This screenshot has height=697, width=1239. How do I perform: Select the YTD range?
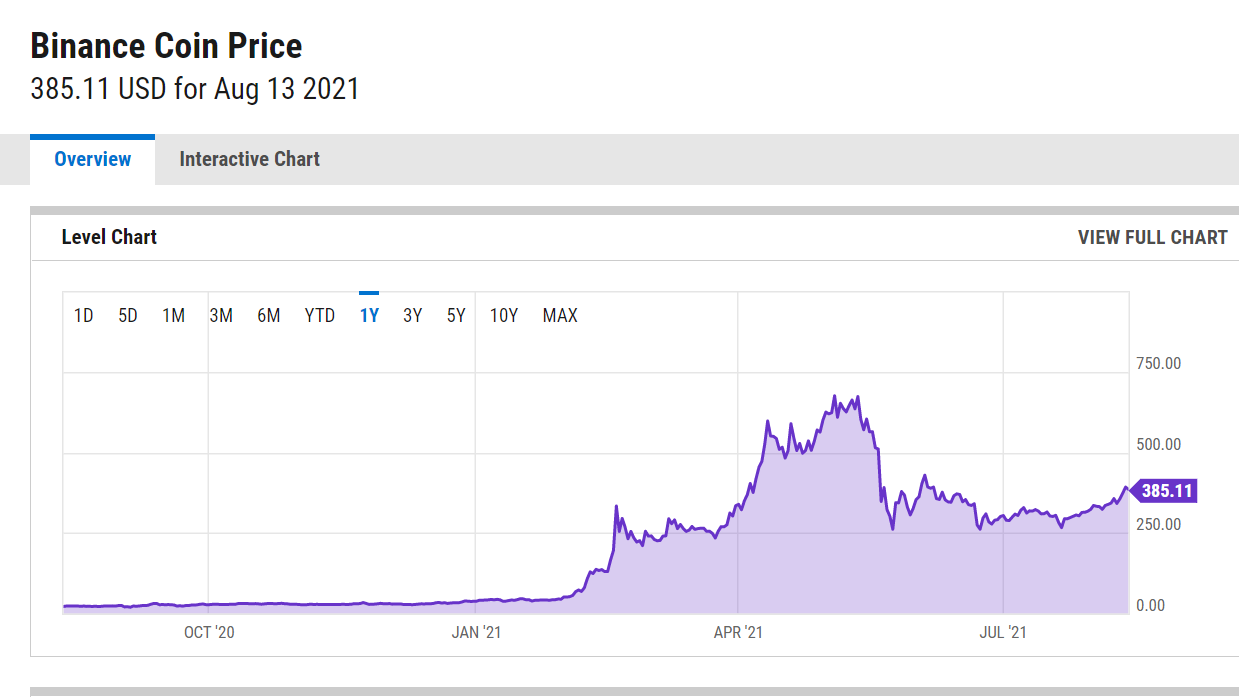coord(320,316)
